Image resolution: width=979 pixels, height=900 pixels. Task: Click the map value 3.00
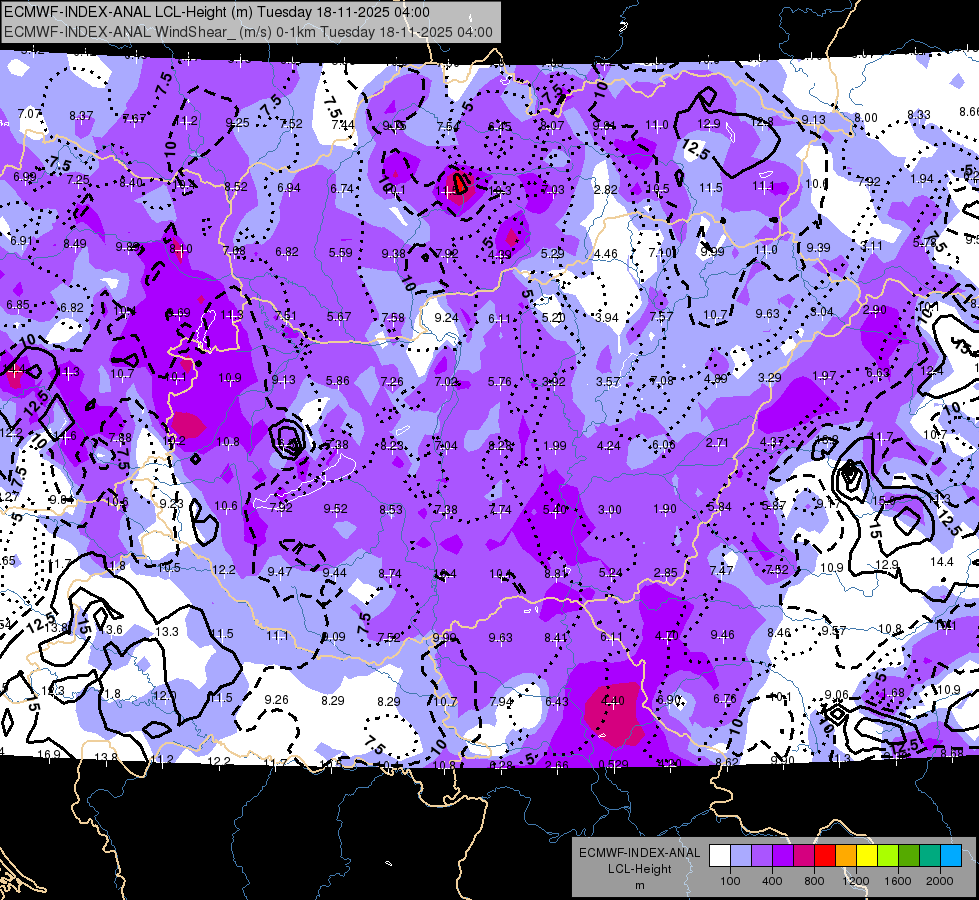point(609,510)
